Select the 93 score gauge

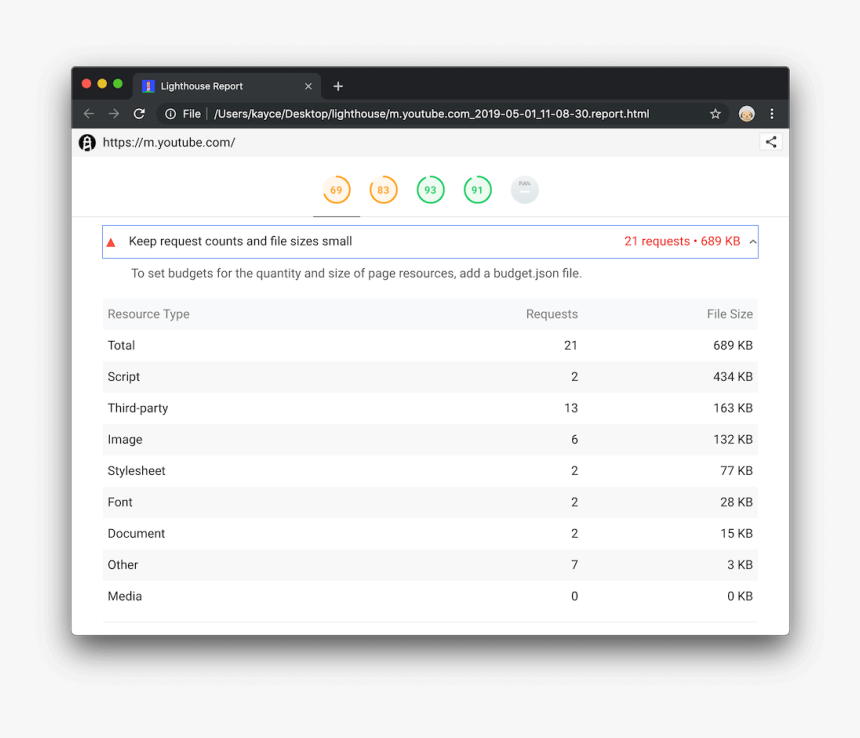[x=431, y=190]
